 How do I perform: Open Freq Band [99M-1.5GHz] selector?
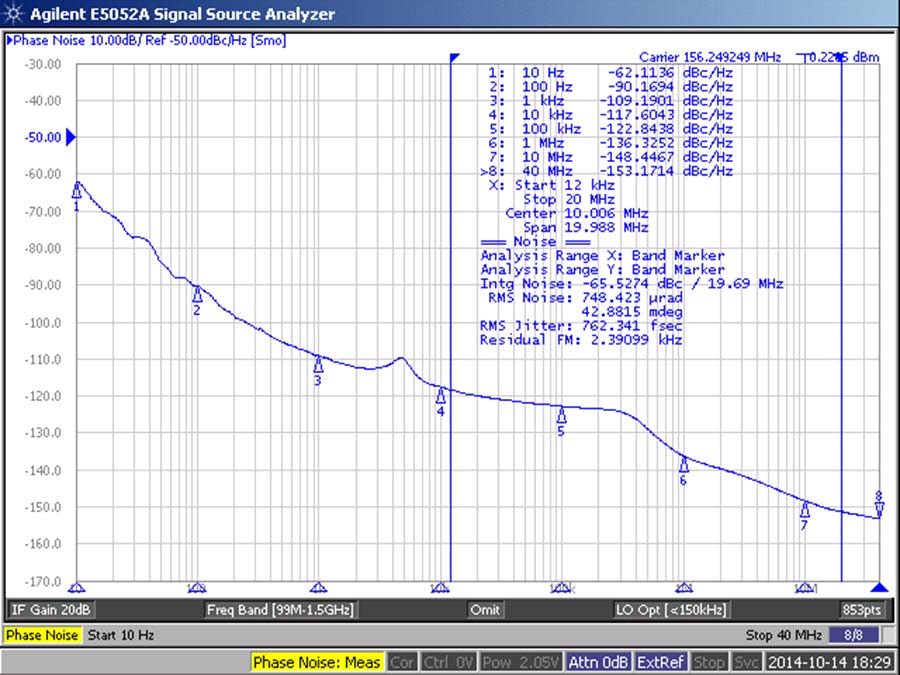click(280, 610)
